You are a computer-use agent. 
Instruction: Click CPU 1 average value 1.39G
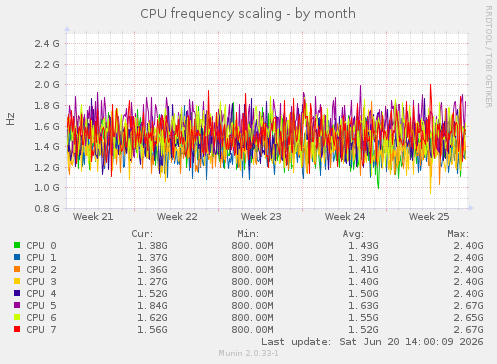click(363, 258)
